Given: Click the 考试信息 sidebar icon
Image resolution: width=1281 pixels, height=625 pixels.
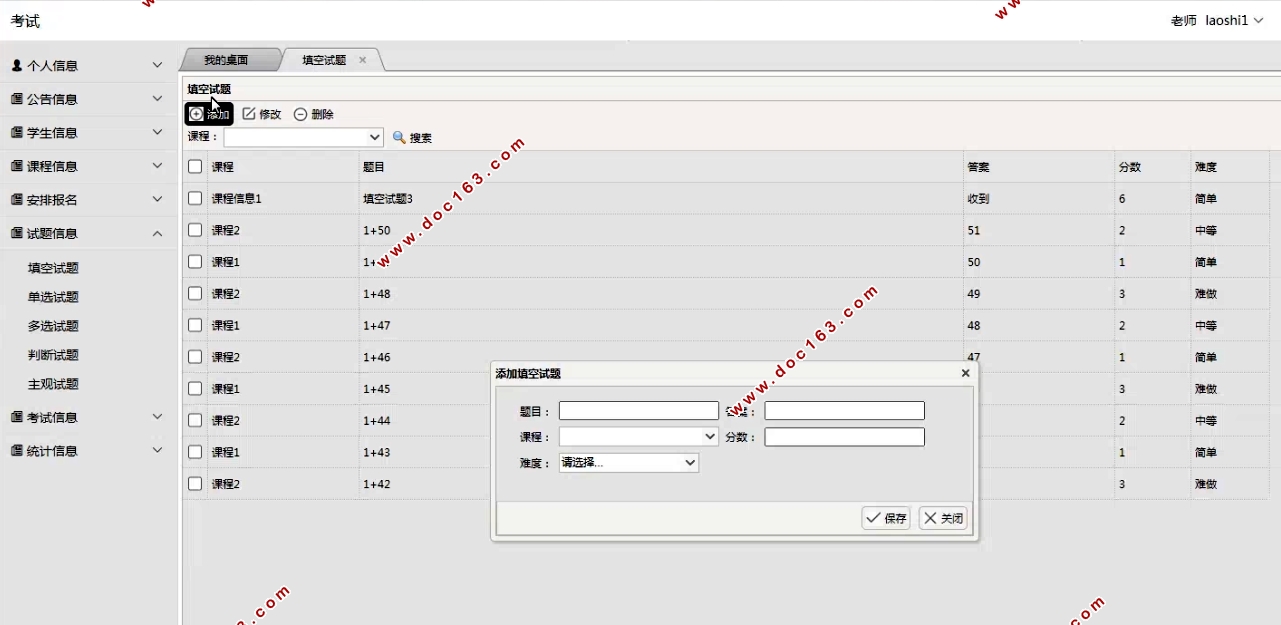Looking at the screenshot, I should tap(17, 417).
